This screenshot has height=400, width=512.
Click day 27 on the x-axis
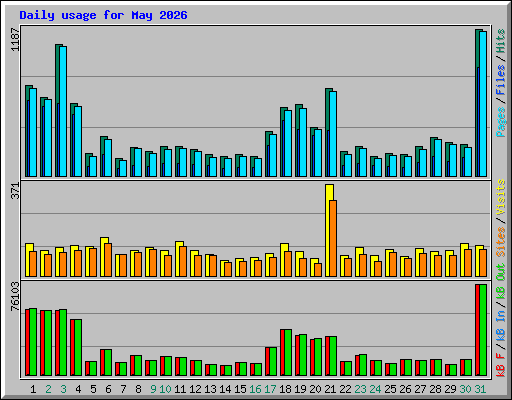tap(420, 389)
